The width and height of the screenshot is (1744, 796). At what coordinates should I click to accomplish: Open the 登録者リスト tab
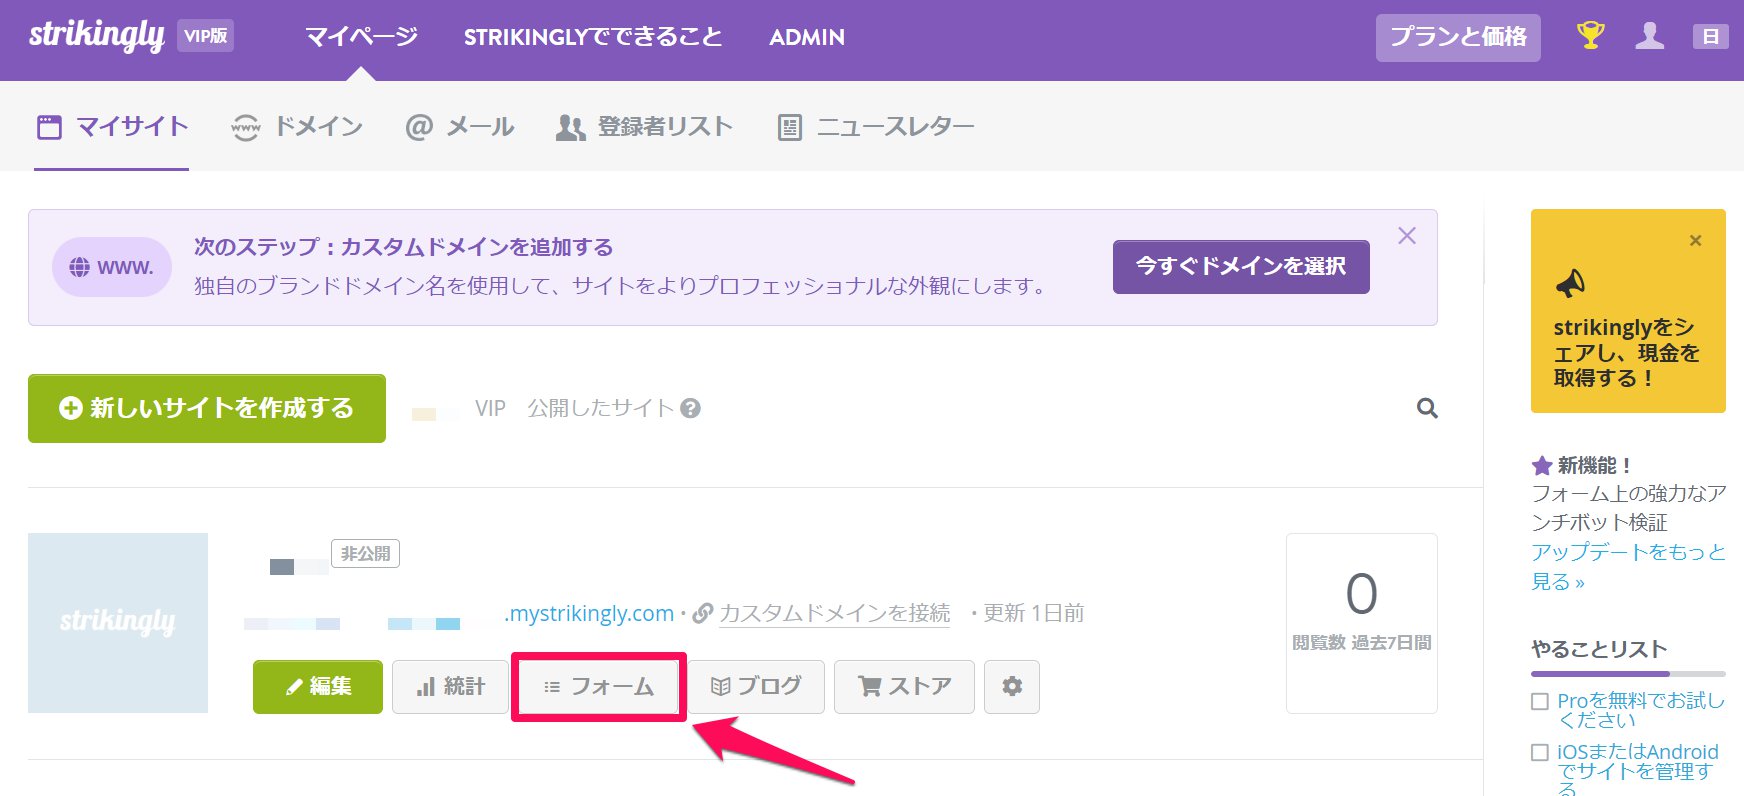[644, 127]
